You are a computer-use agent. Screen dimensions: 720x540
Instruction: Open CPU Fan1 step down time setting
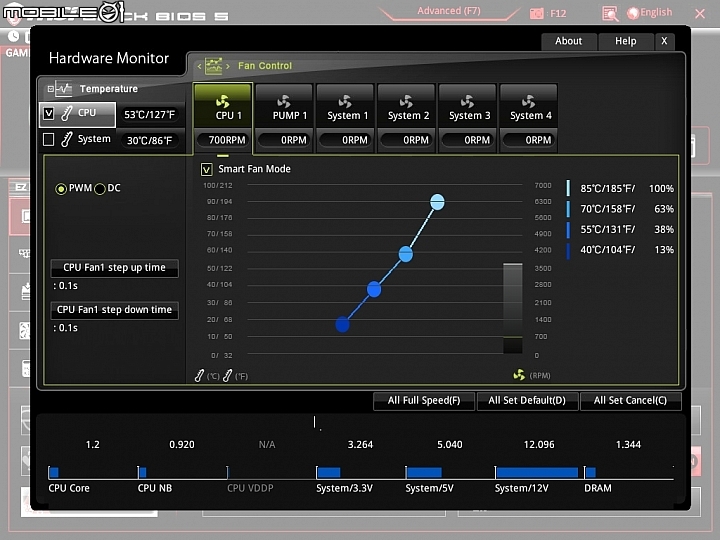[114, 310]
